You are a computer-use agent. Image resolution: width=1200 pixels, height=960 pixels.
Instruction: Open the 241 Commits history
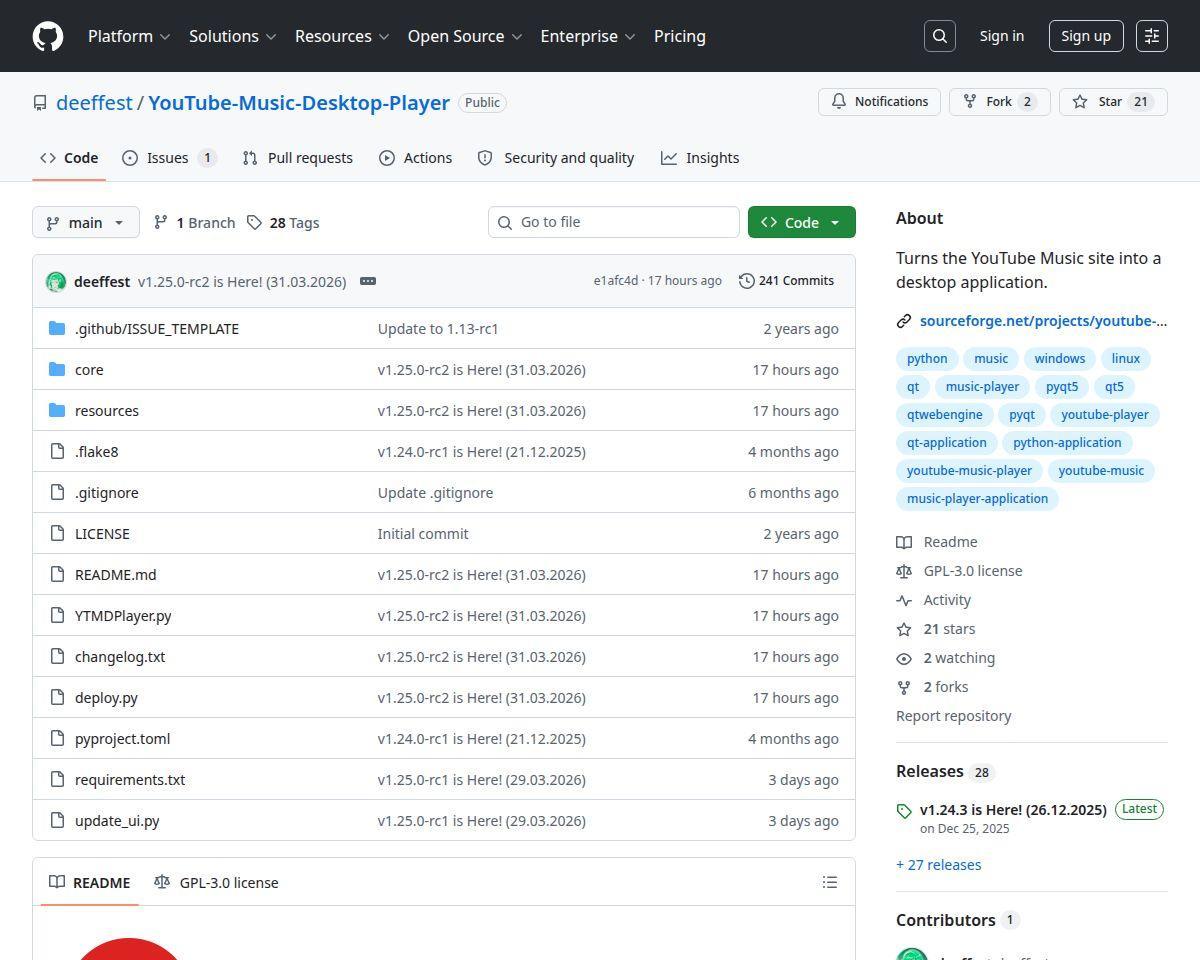(786, 281)
